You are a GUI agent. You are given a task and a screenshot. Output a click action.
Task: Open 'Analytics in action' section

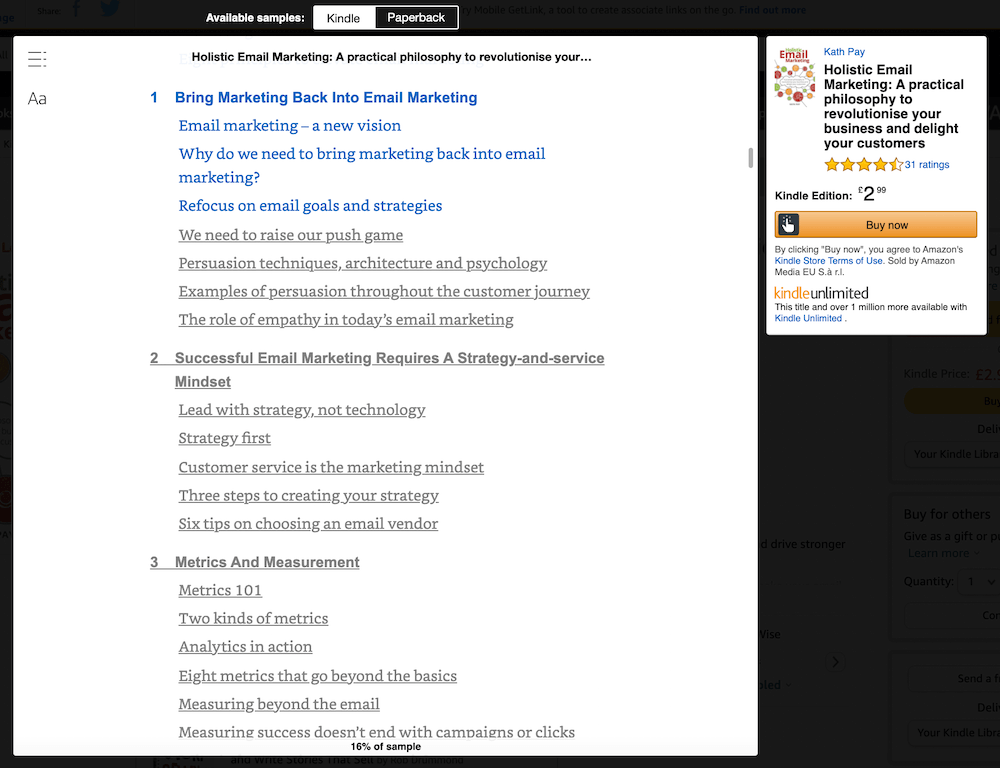point(246,646)
